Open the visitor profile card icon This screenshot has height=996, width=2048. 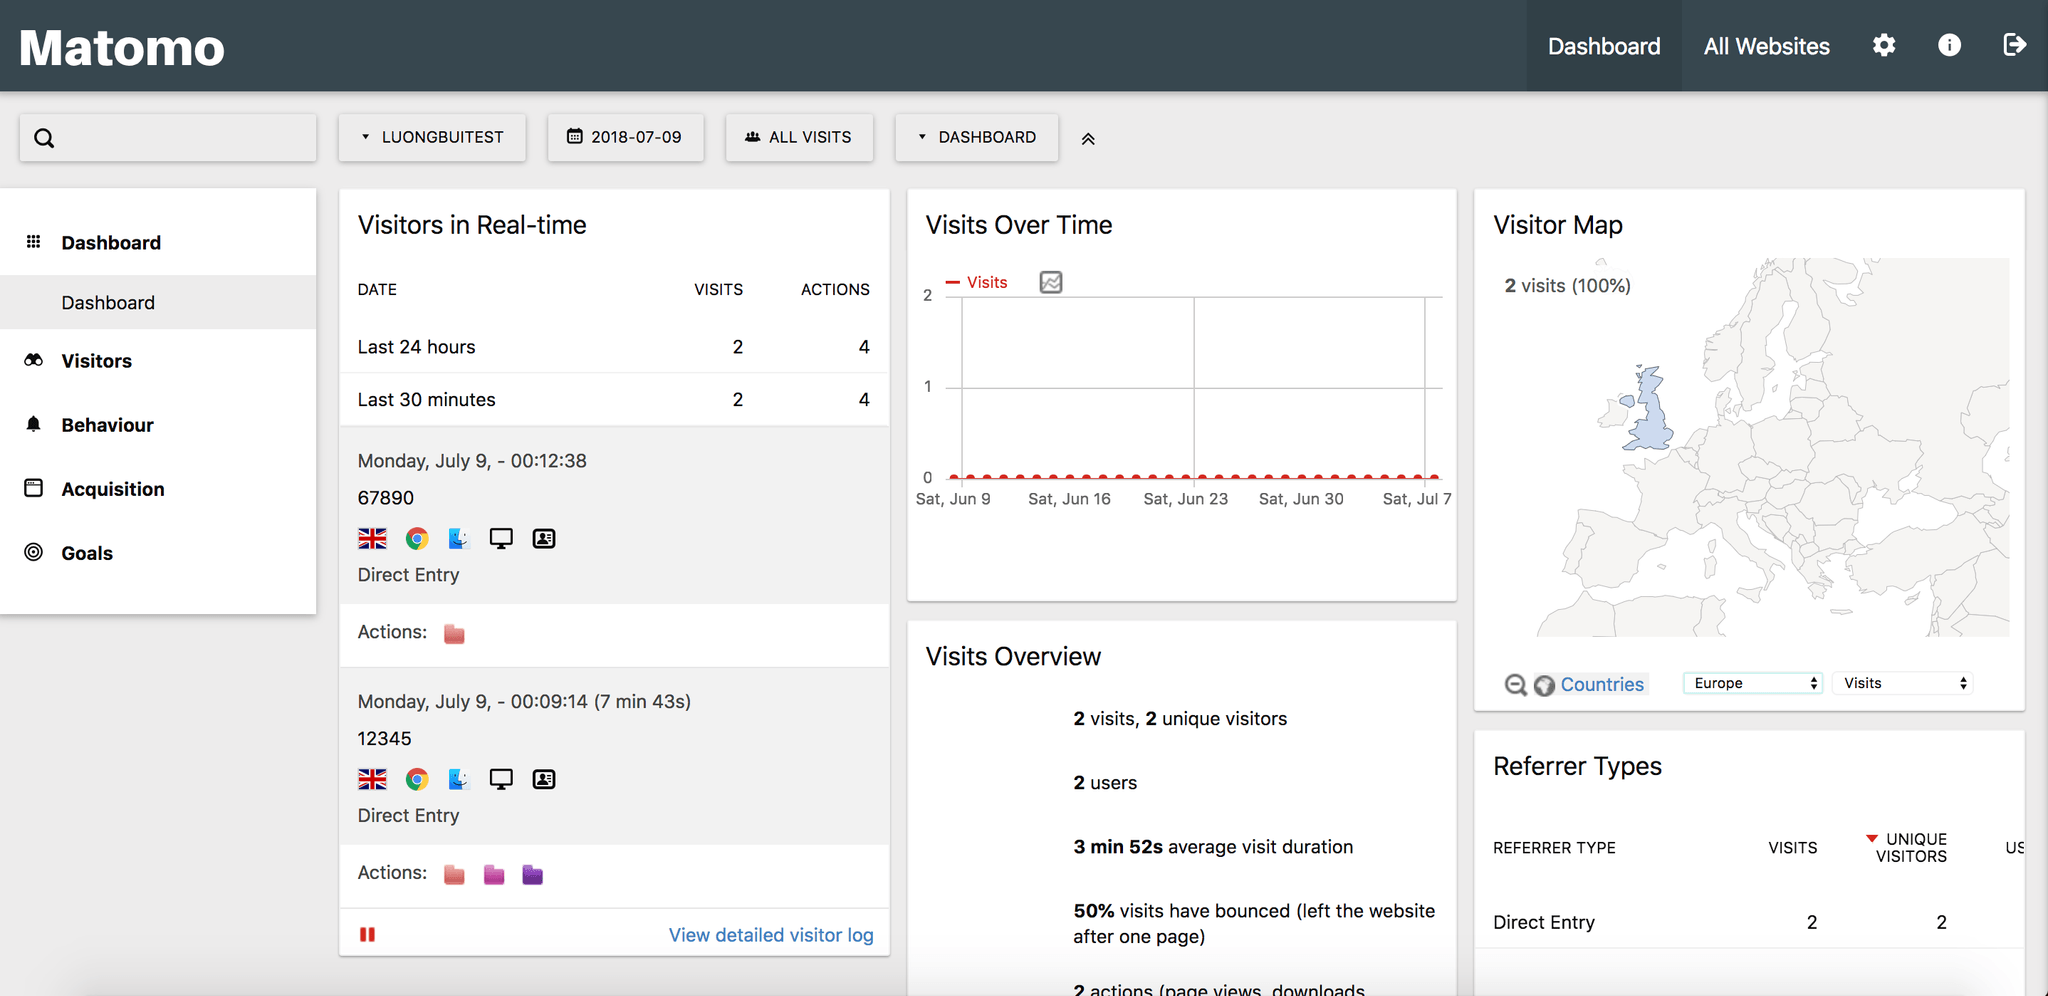point(543,538)
